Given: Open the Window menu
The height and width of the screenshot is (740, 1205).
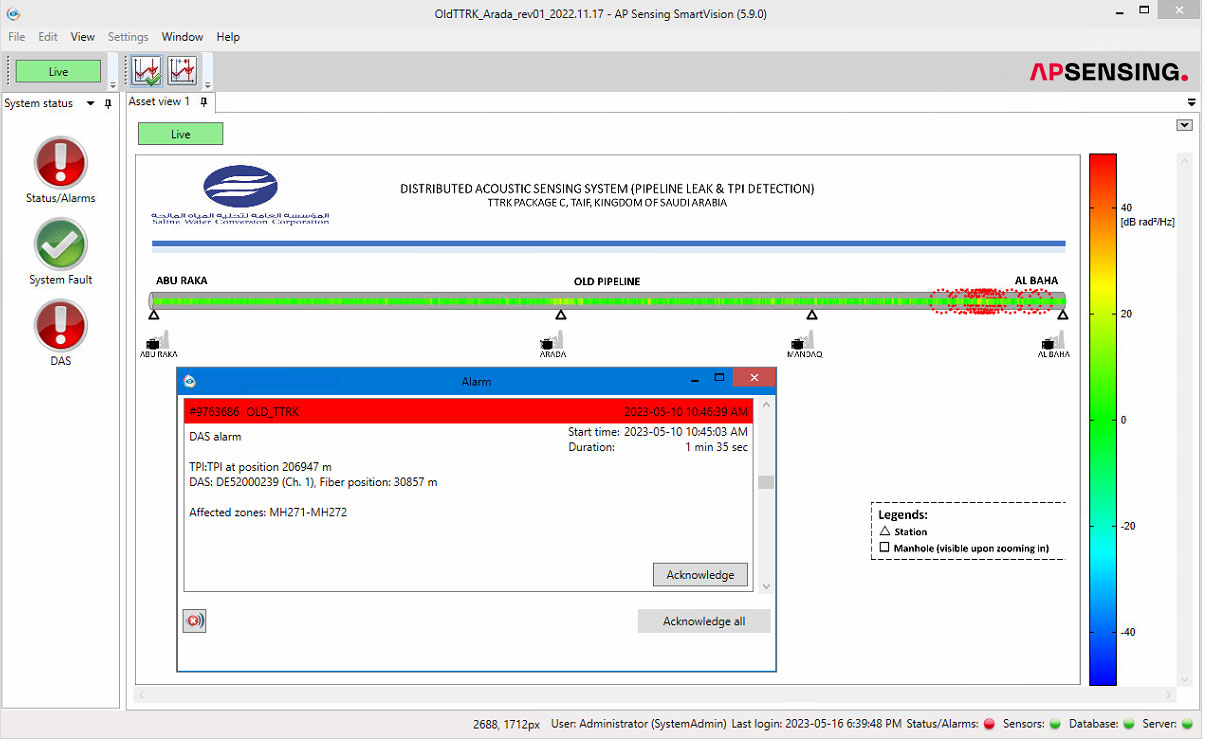Looking at the screenshot, I should [x=182, y=37].
